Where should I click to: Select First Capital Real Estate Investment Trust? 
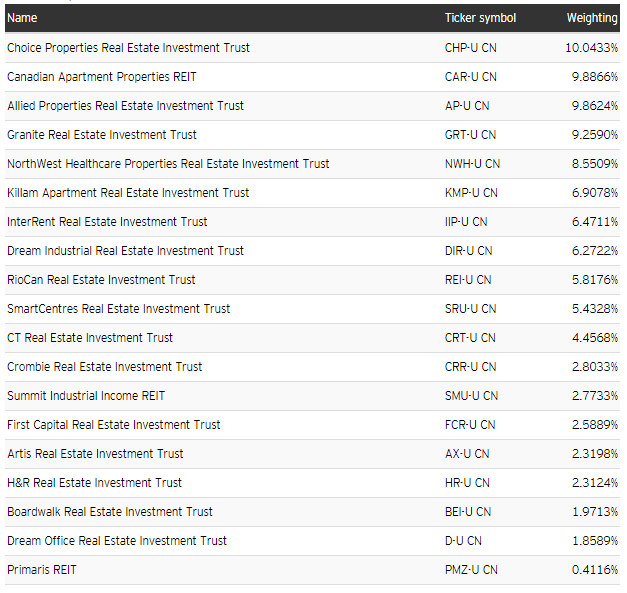point(114,425)
